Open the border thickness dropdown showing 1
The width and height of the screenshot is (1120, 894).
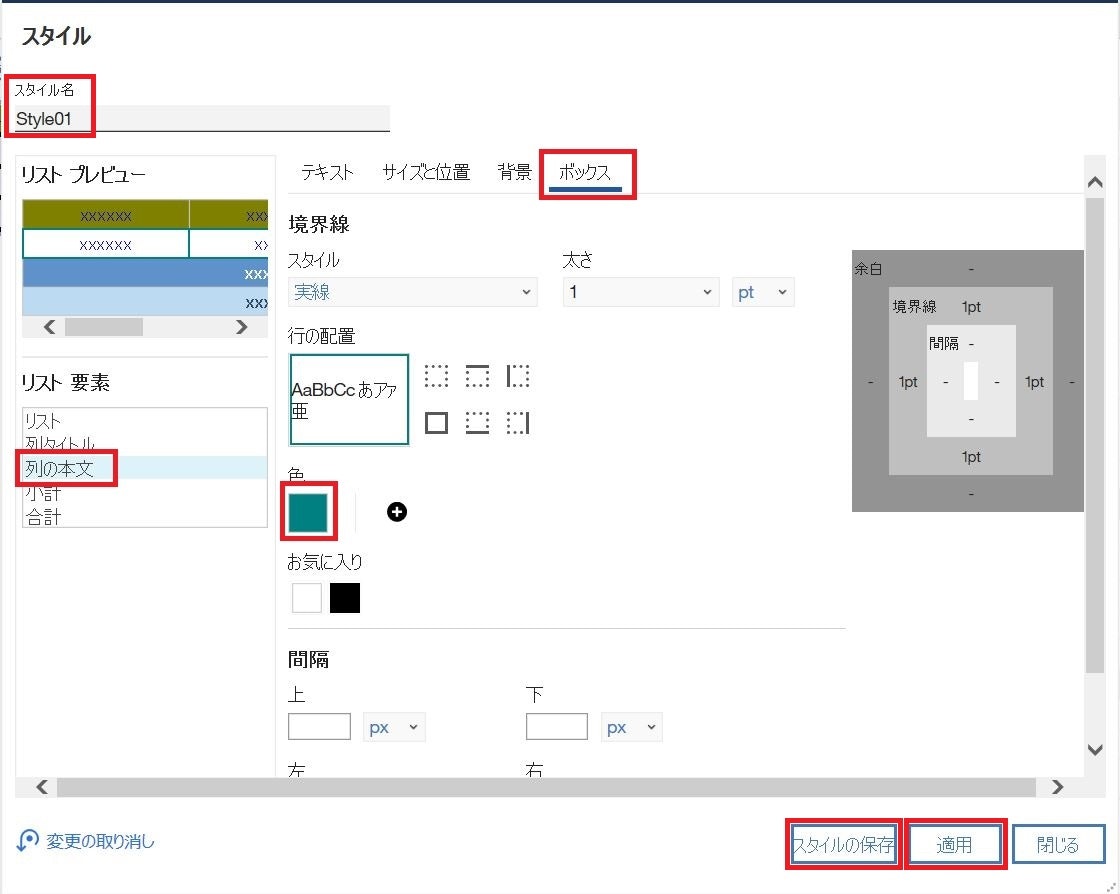coord(640,292)
